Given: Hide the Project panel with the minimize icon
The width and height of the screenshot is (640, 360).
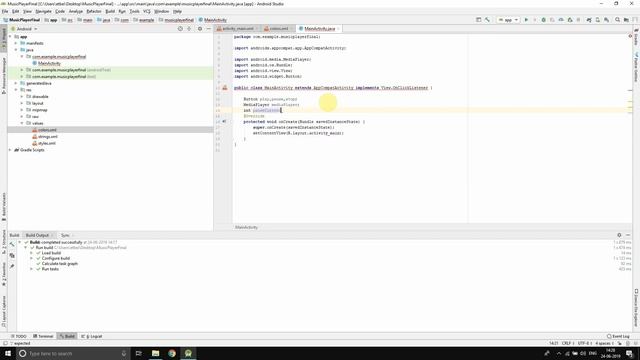Looking at the screenshot, I should tap(209, 29).
